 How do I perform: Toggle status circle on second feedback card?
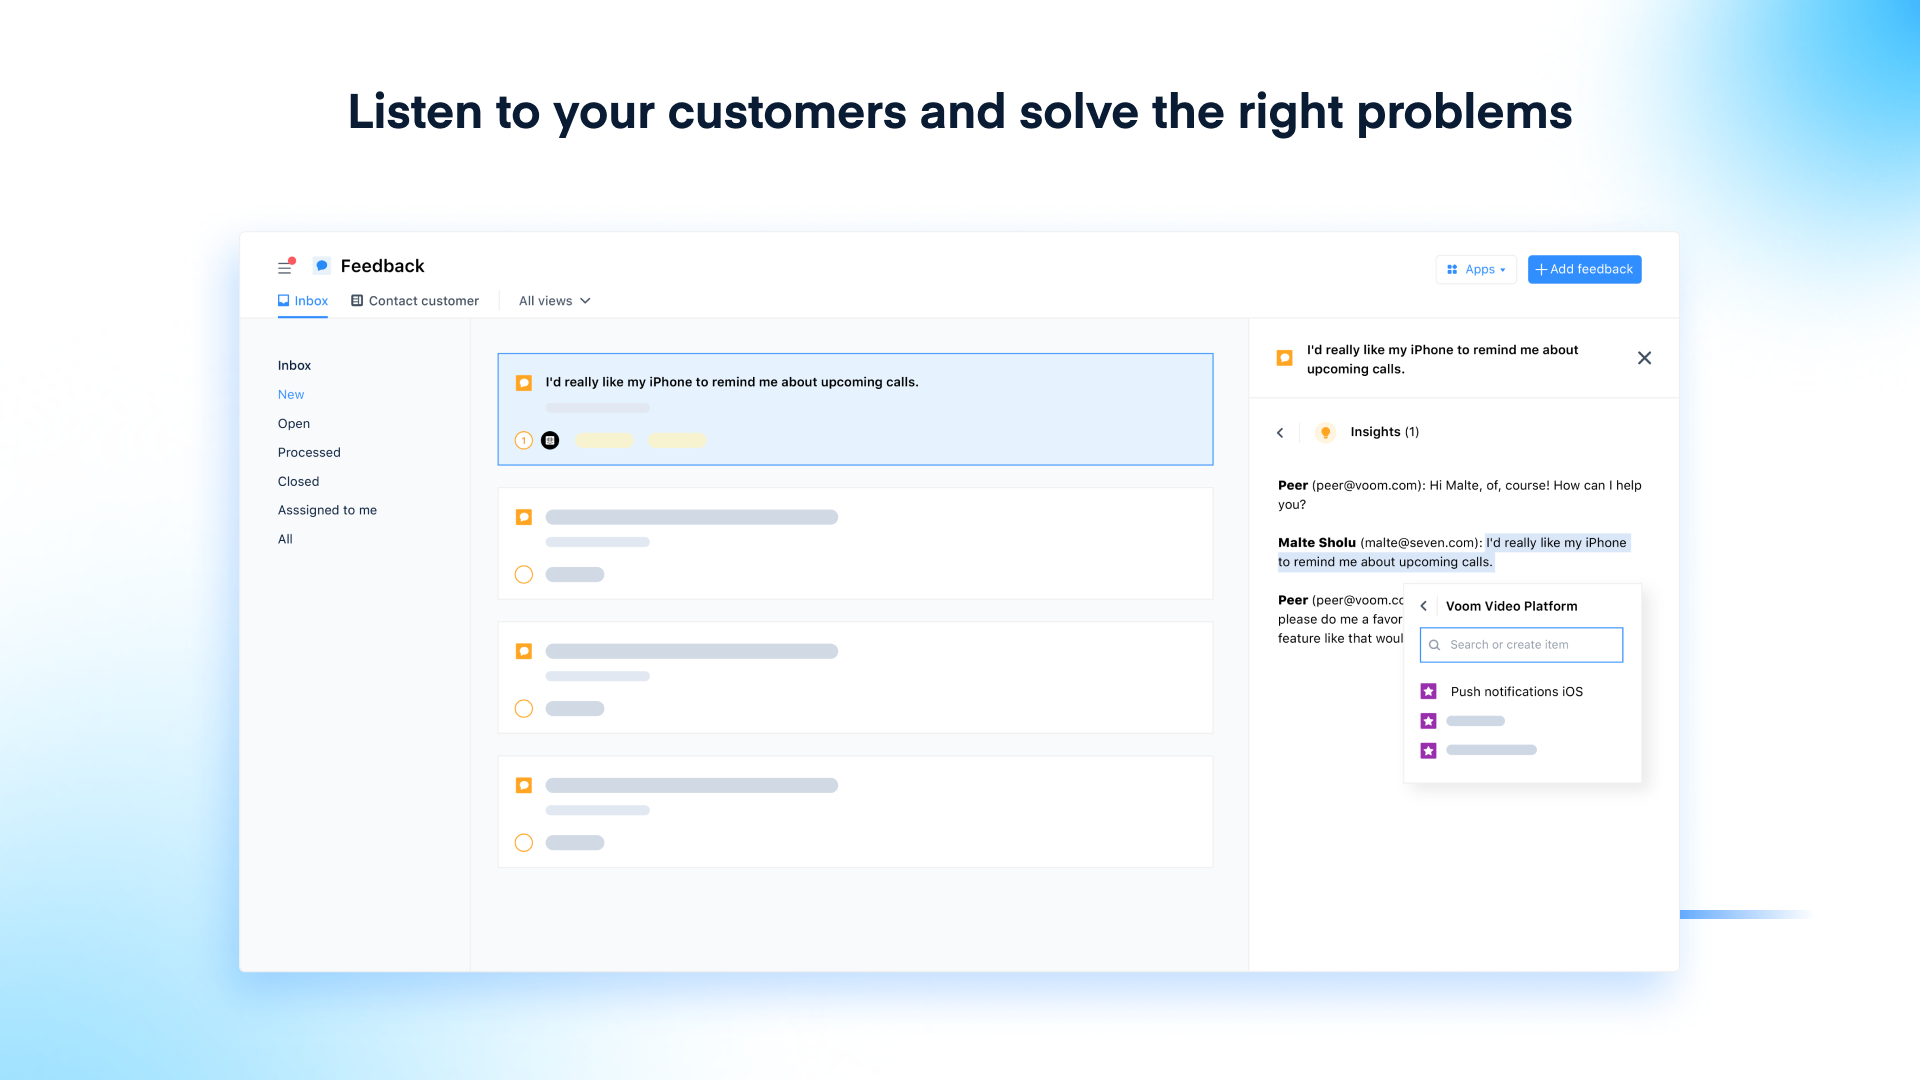point(523,574)
